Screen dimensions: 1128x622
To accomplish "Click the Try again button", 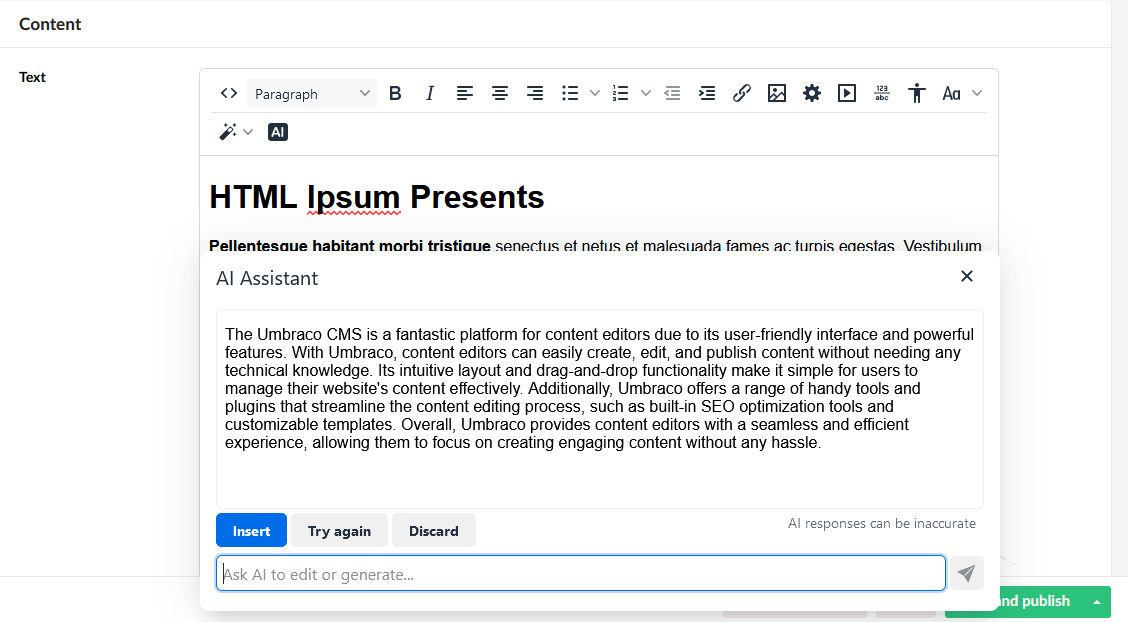I will 340,531.
